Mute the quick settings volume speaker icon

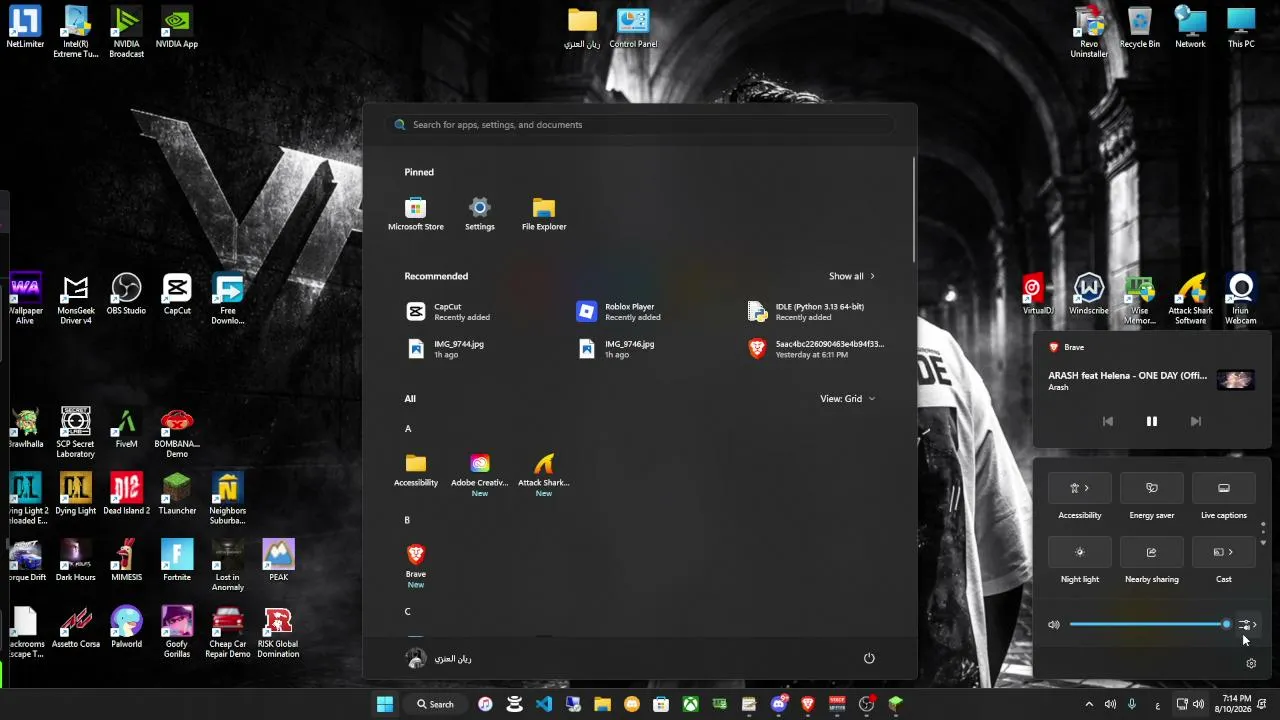1054,625
